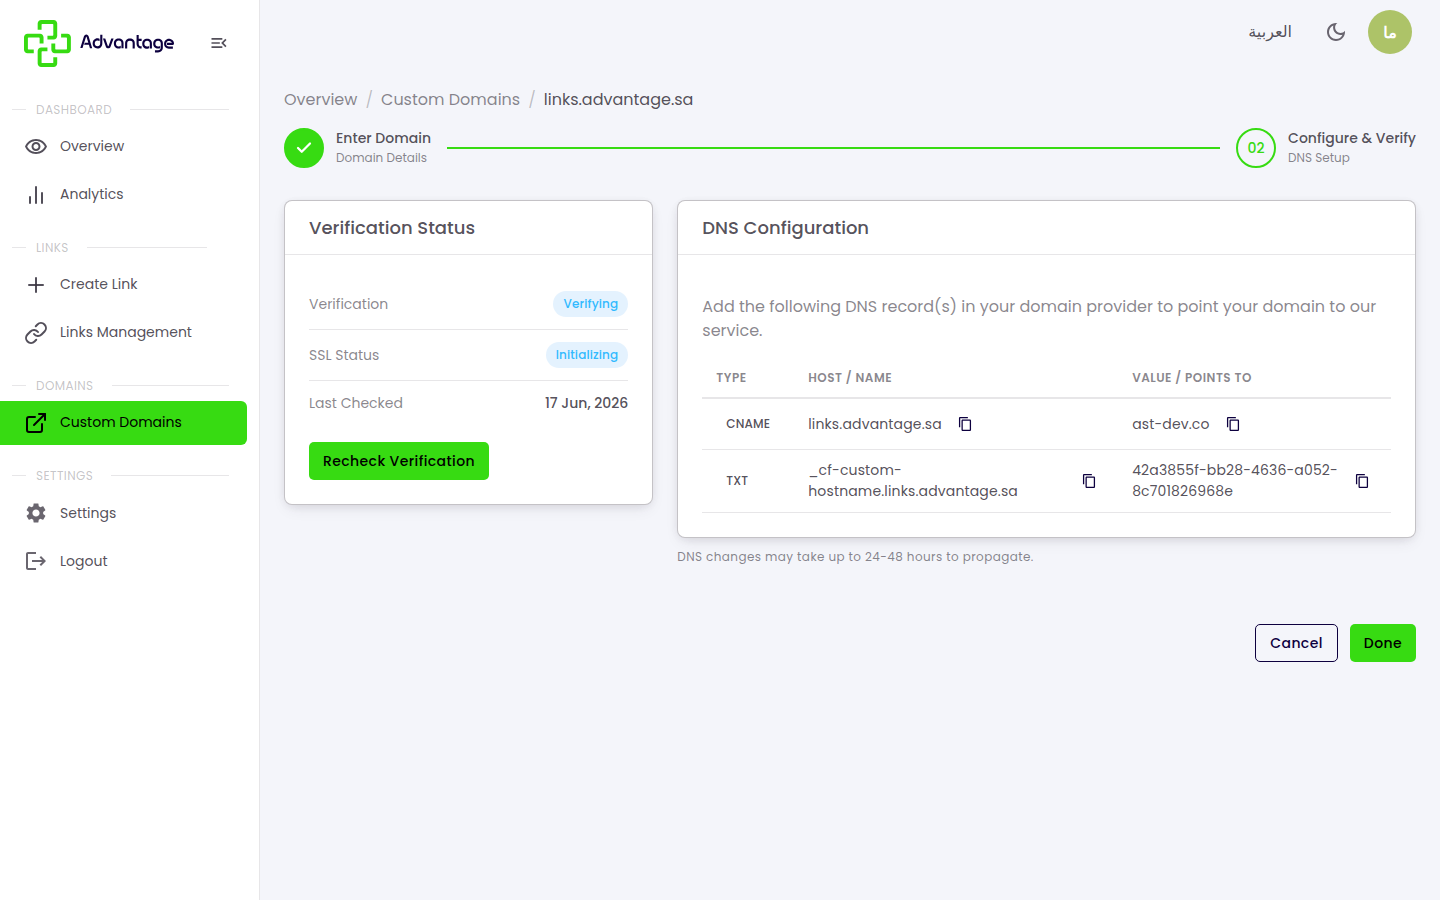Image resolution: width=1440 pixels, height=900 pixels.
Task: Click the Initializing SSL status badge
Action: (x=587, y=355)
